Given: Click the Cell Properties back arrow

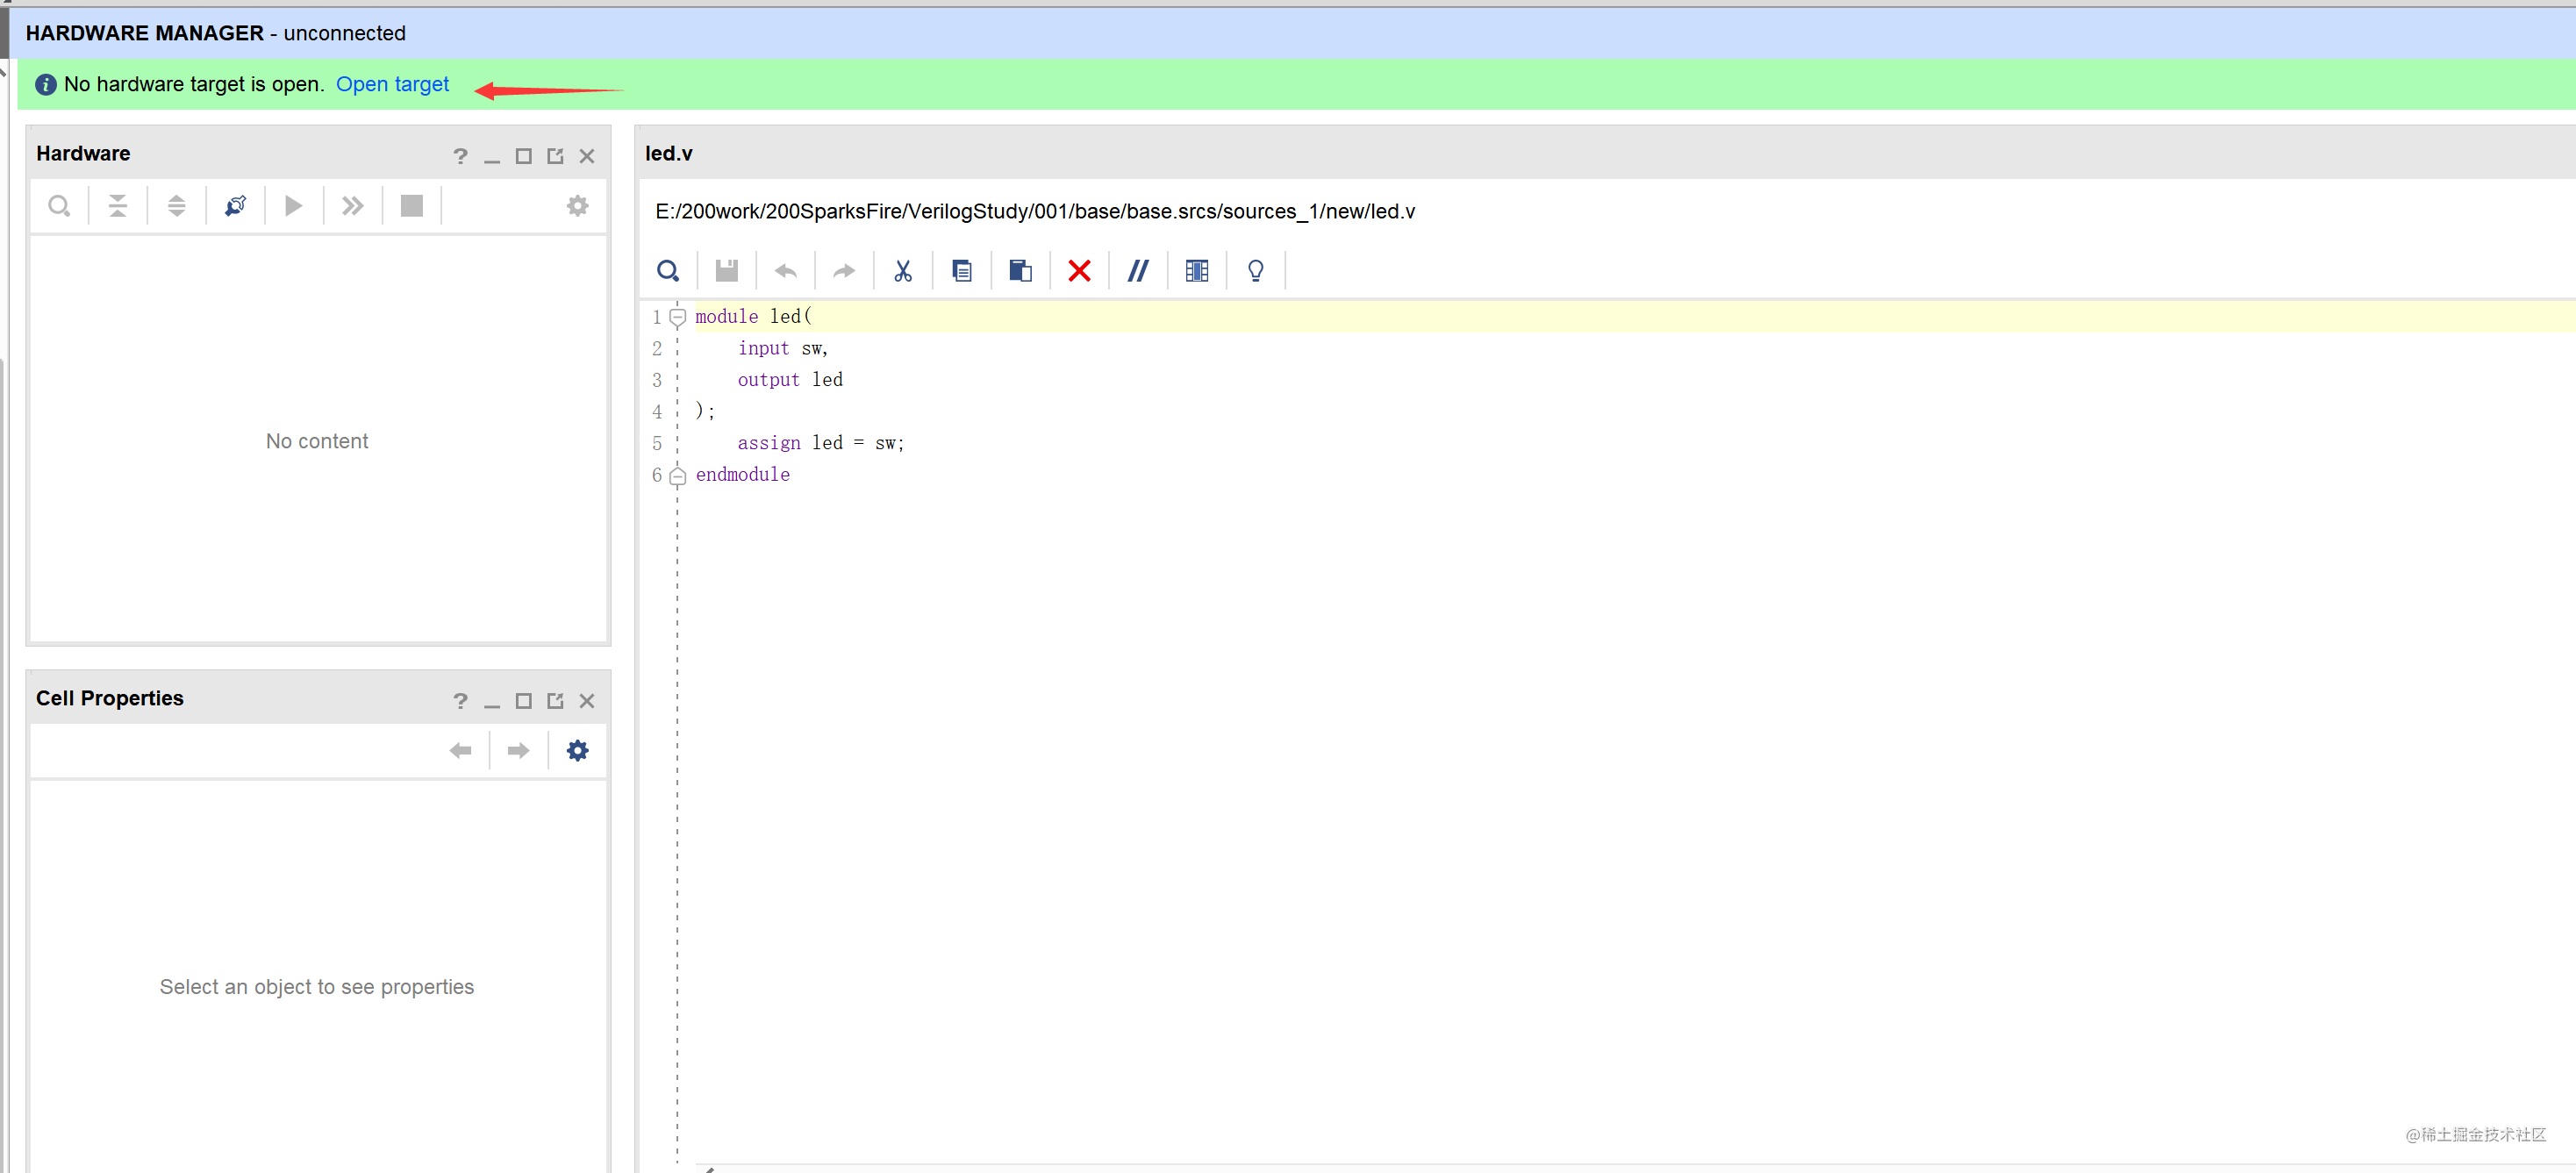Looking at the screenshot, I should 460,751.
